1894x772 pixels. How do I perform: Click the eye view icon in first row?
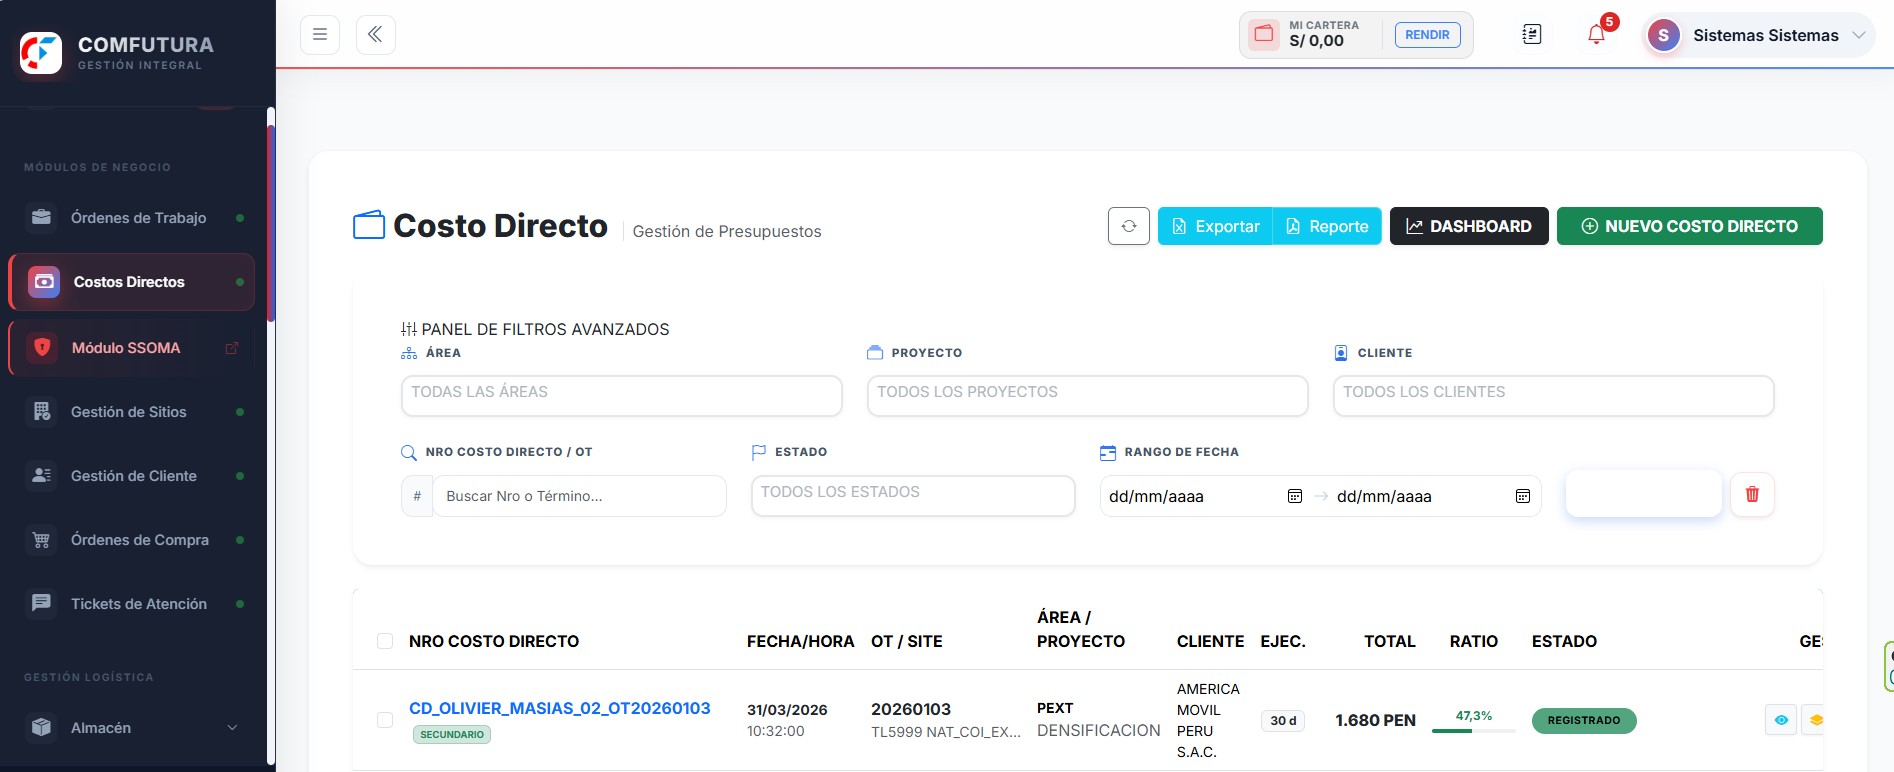click(1781, 720)
